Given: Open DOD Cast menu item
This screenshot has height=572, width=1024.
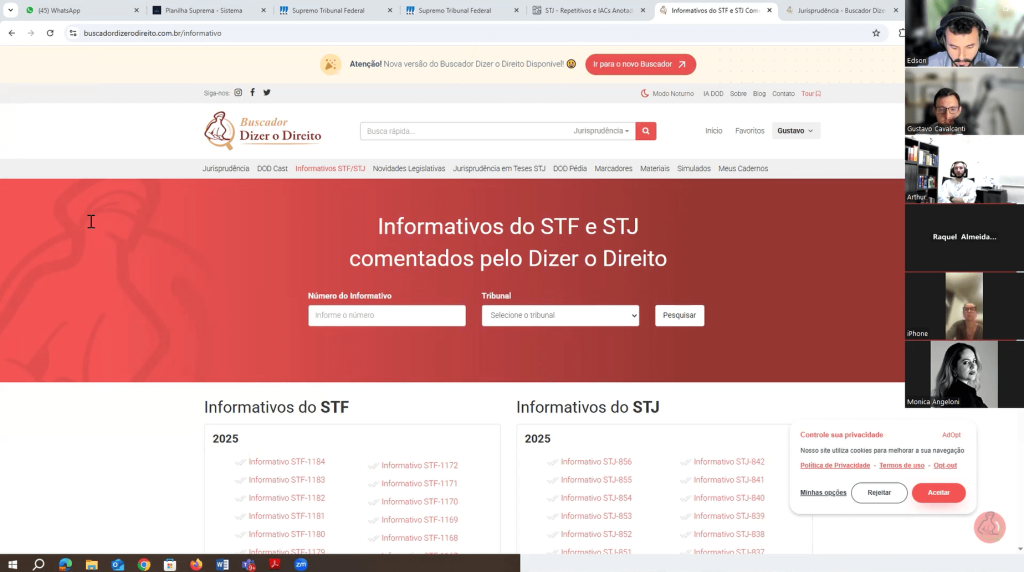Looking at the screenshot, I should pyautogui.click(x=272, y=168).
